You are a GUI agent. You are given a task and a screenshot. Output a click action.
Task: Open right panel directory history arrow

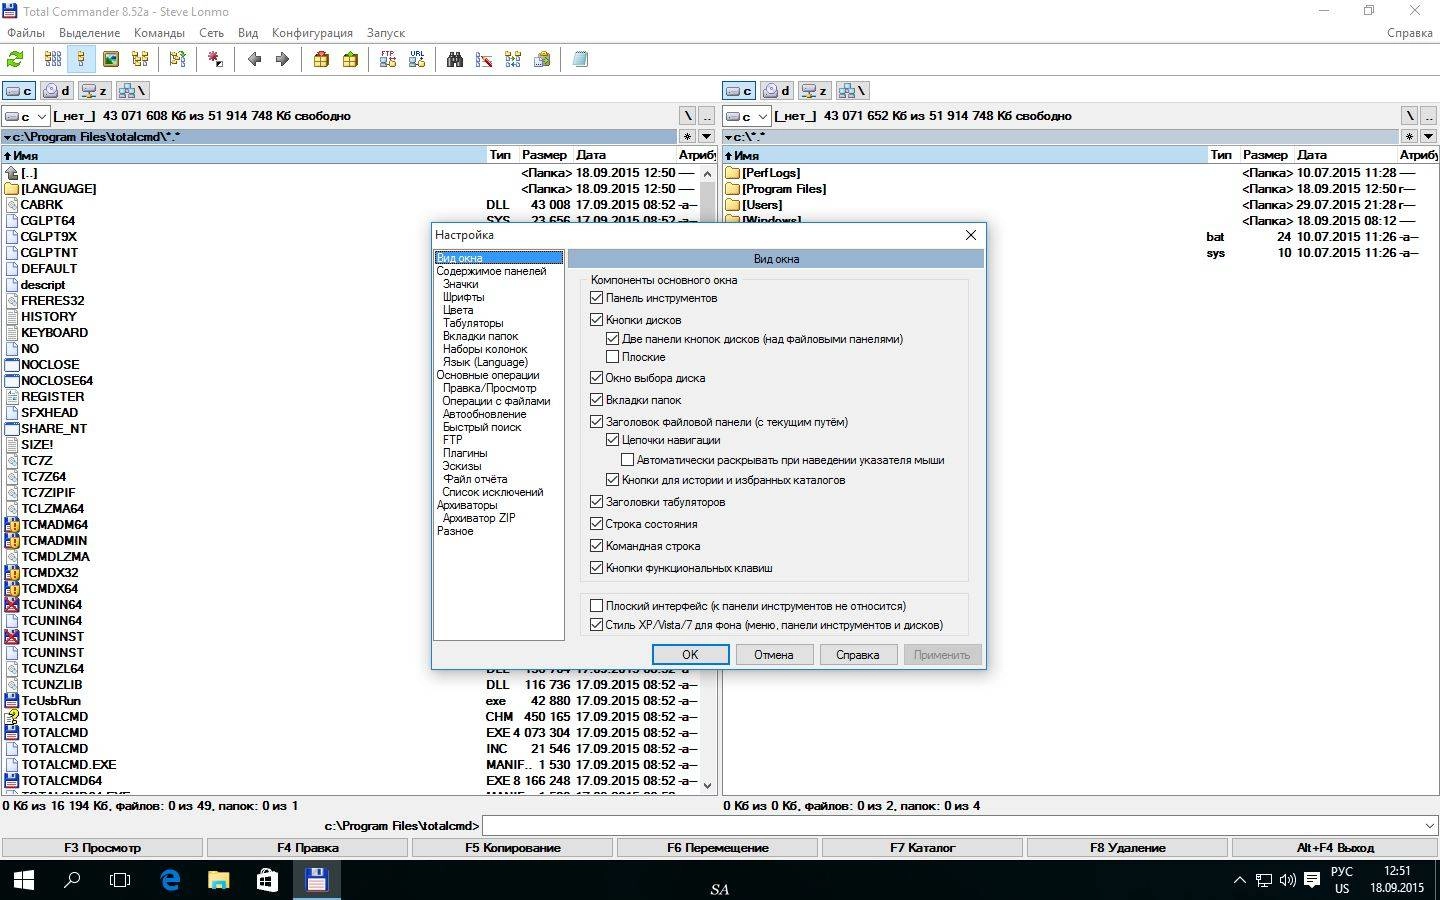[1428, 137]
